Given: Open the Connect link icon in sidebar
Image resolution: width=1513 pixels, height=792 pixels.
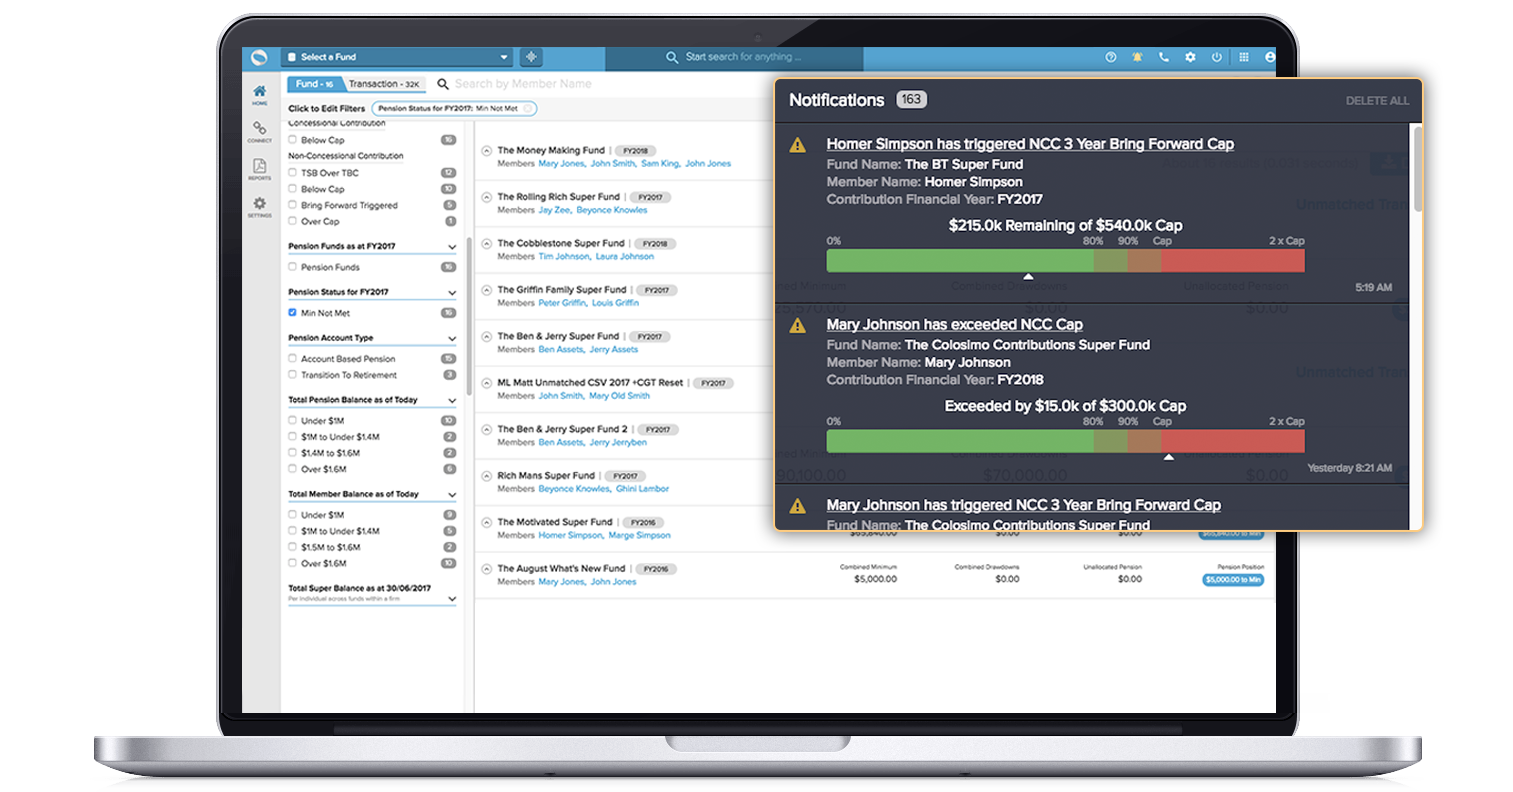Looking at the screenshot, I should click(x=259, y=131).
